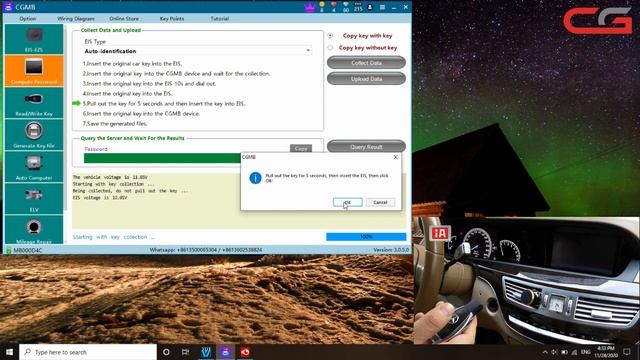
Task: Click the taskbar clock and date
Action: tap(606, 352)
